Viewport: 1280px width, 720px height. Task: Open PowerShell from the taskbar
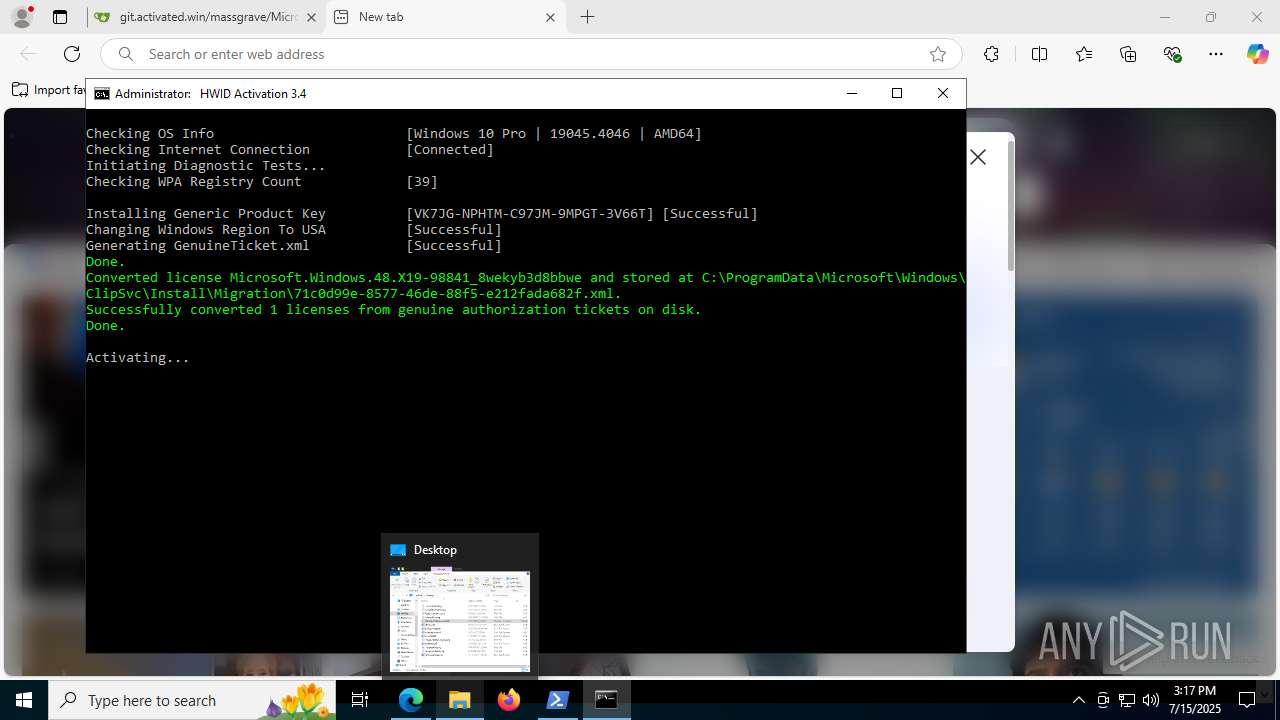point(558,700)
